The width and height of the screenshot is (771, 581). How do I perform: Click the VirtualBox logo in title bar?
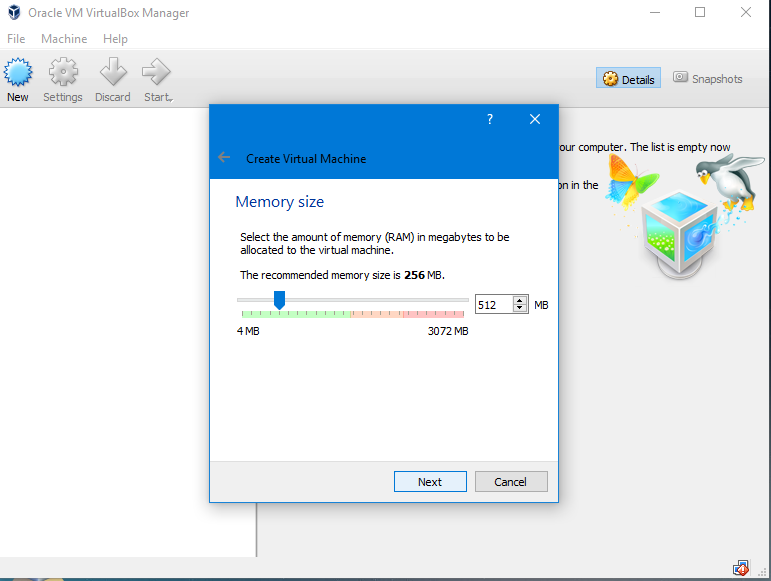click(14, 12)
